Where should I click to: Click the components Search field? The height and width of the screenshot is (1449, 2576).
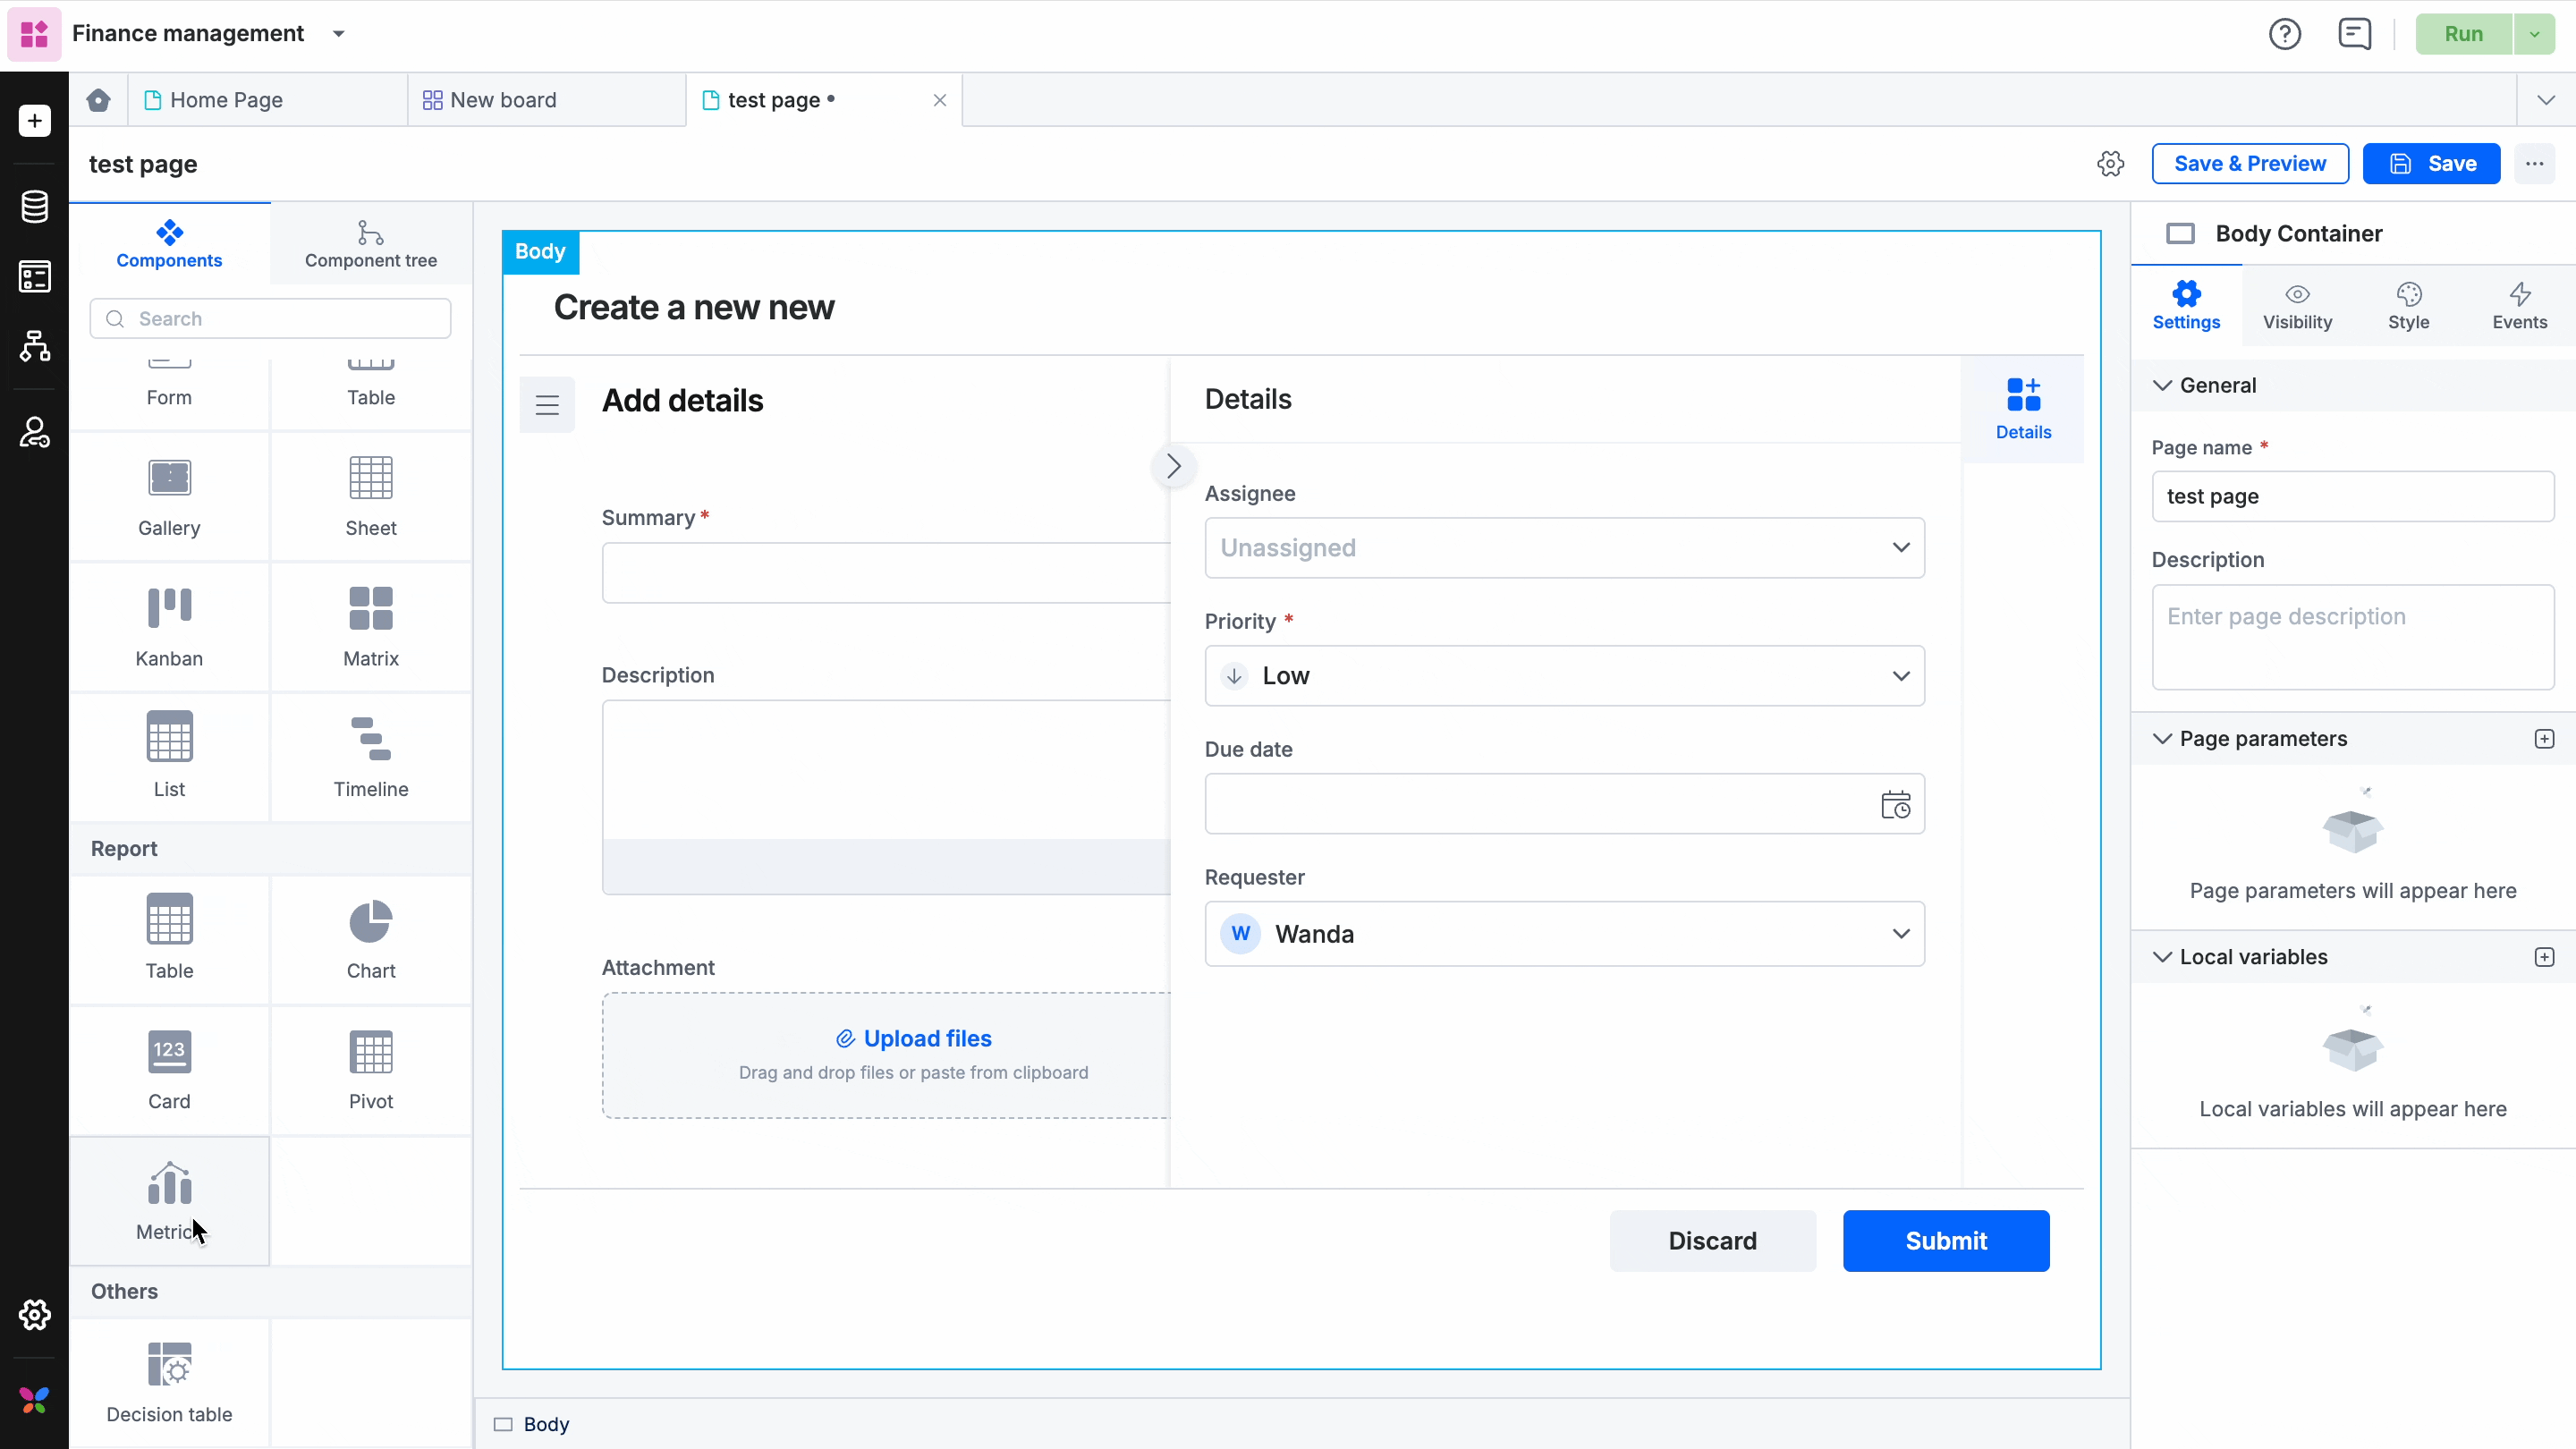270,319
